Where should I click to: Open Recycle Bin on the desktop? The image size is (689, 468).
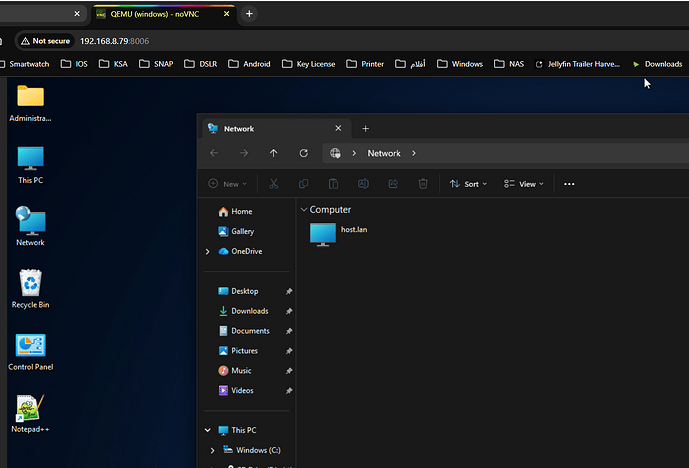30,286
